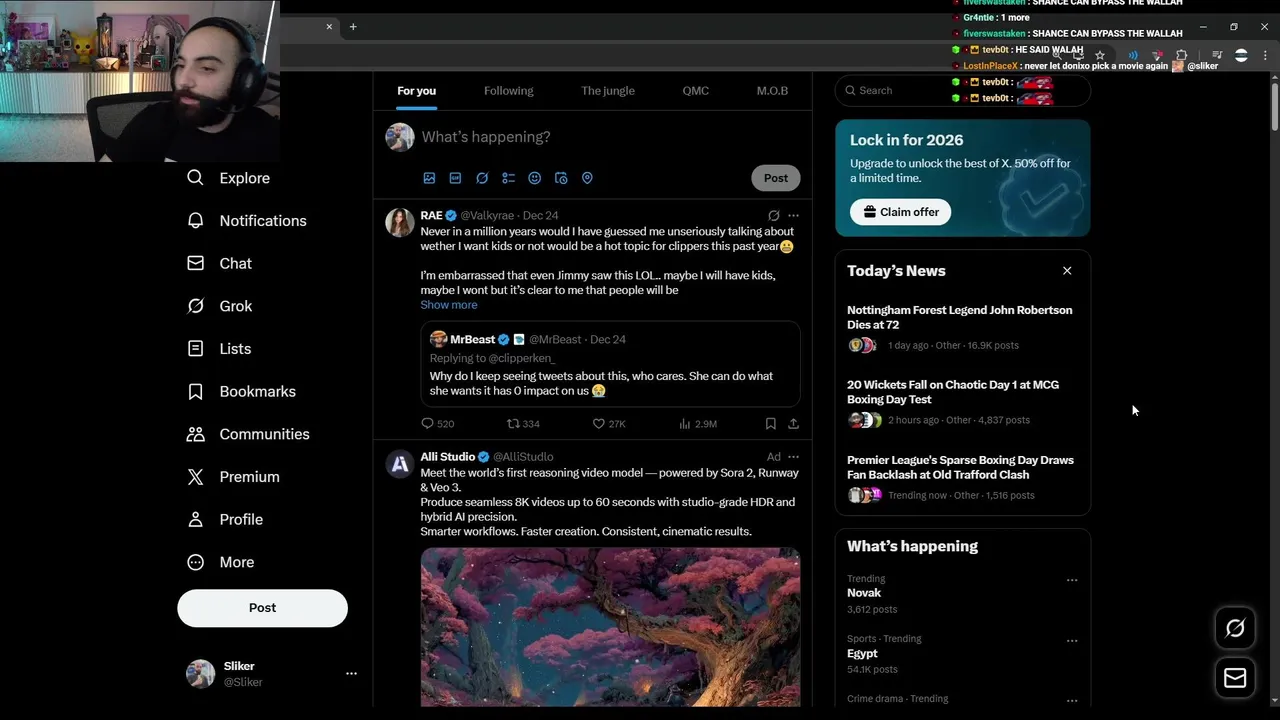The image size is (1280, 720).
Task: Click the Grok enhance icon in composer
Action: (x=482, y=178)
